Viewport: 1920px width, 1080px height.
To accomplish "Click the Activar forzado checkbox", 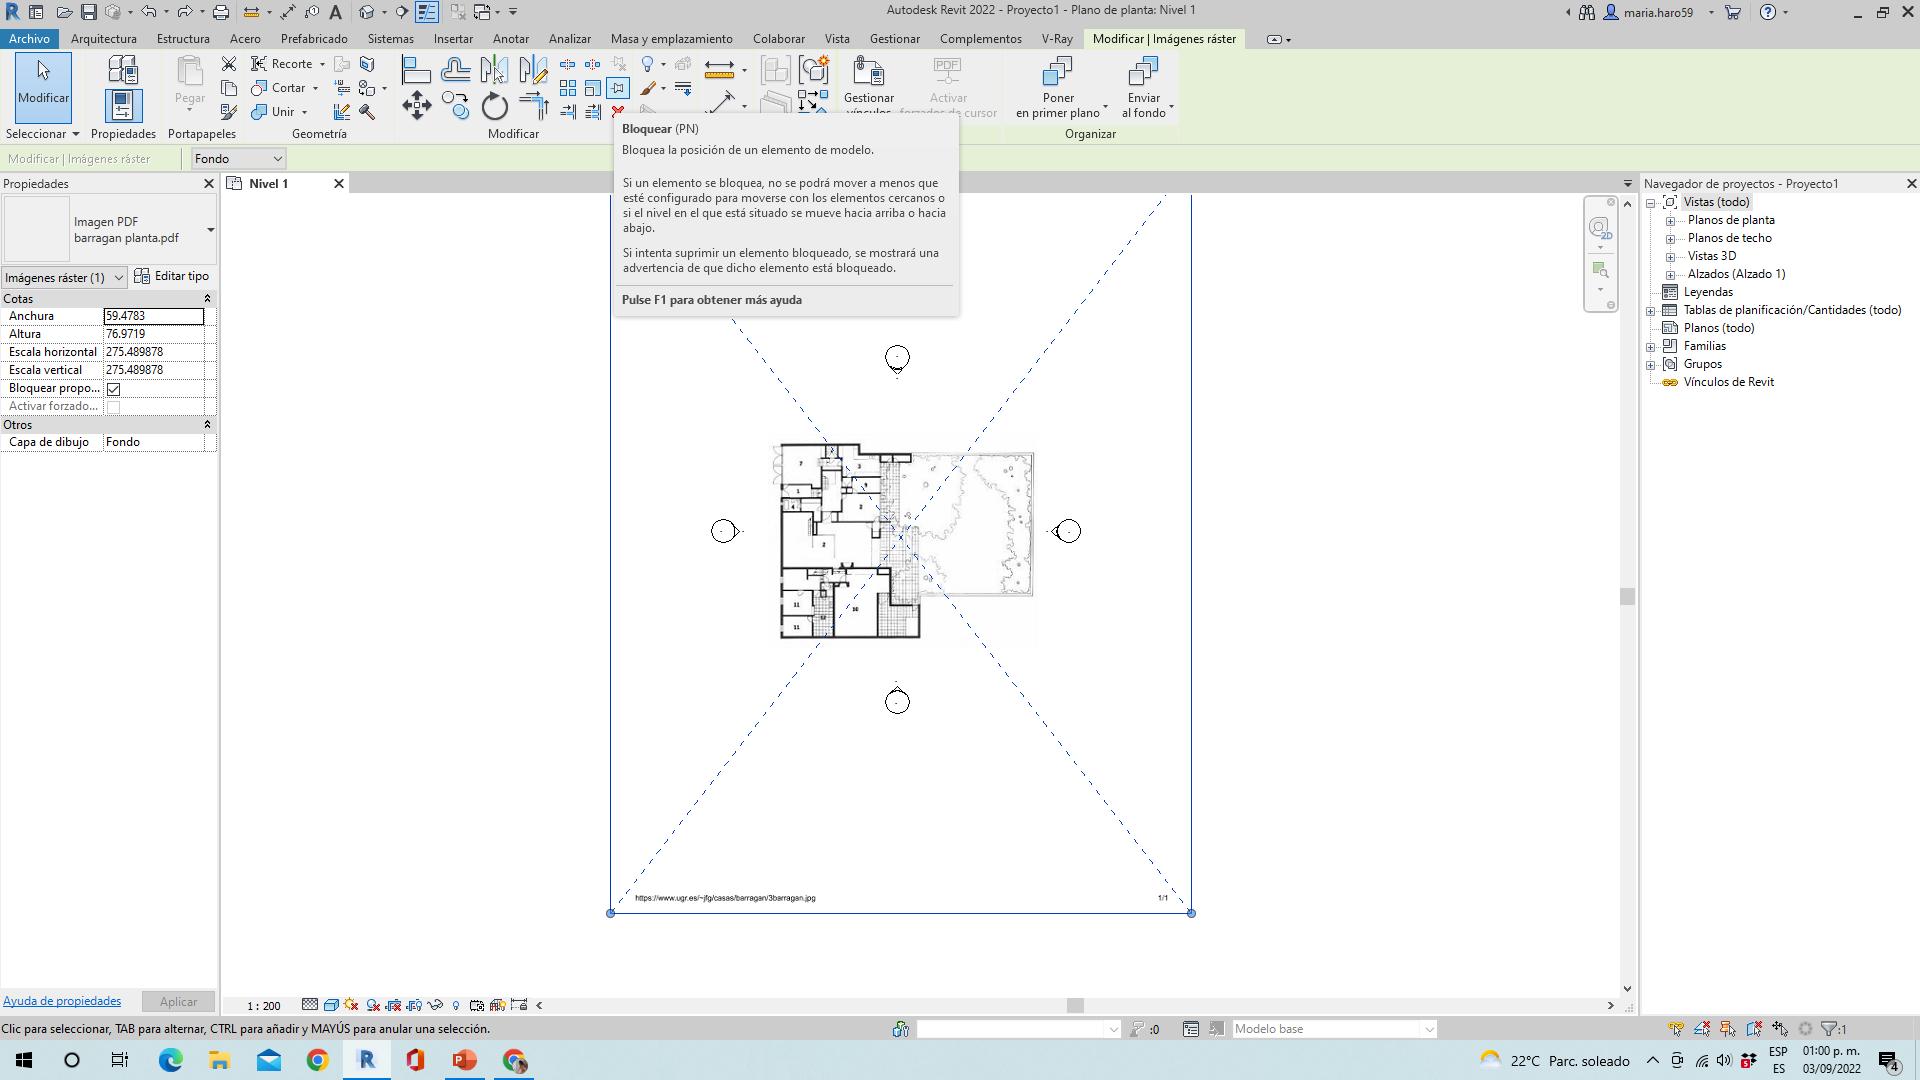I will point(114,407).
